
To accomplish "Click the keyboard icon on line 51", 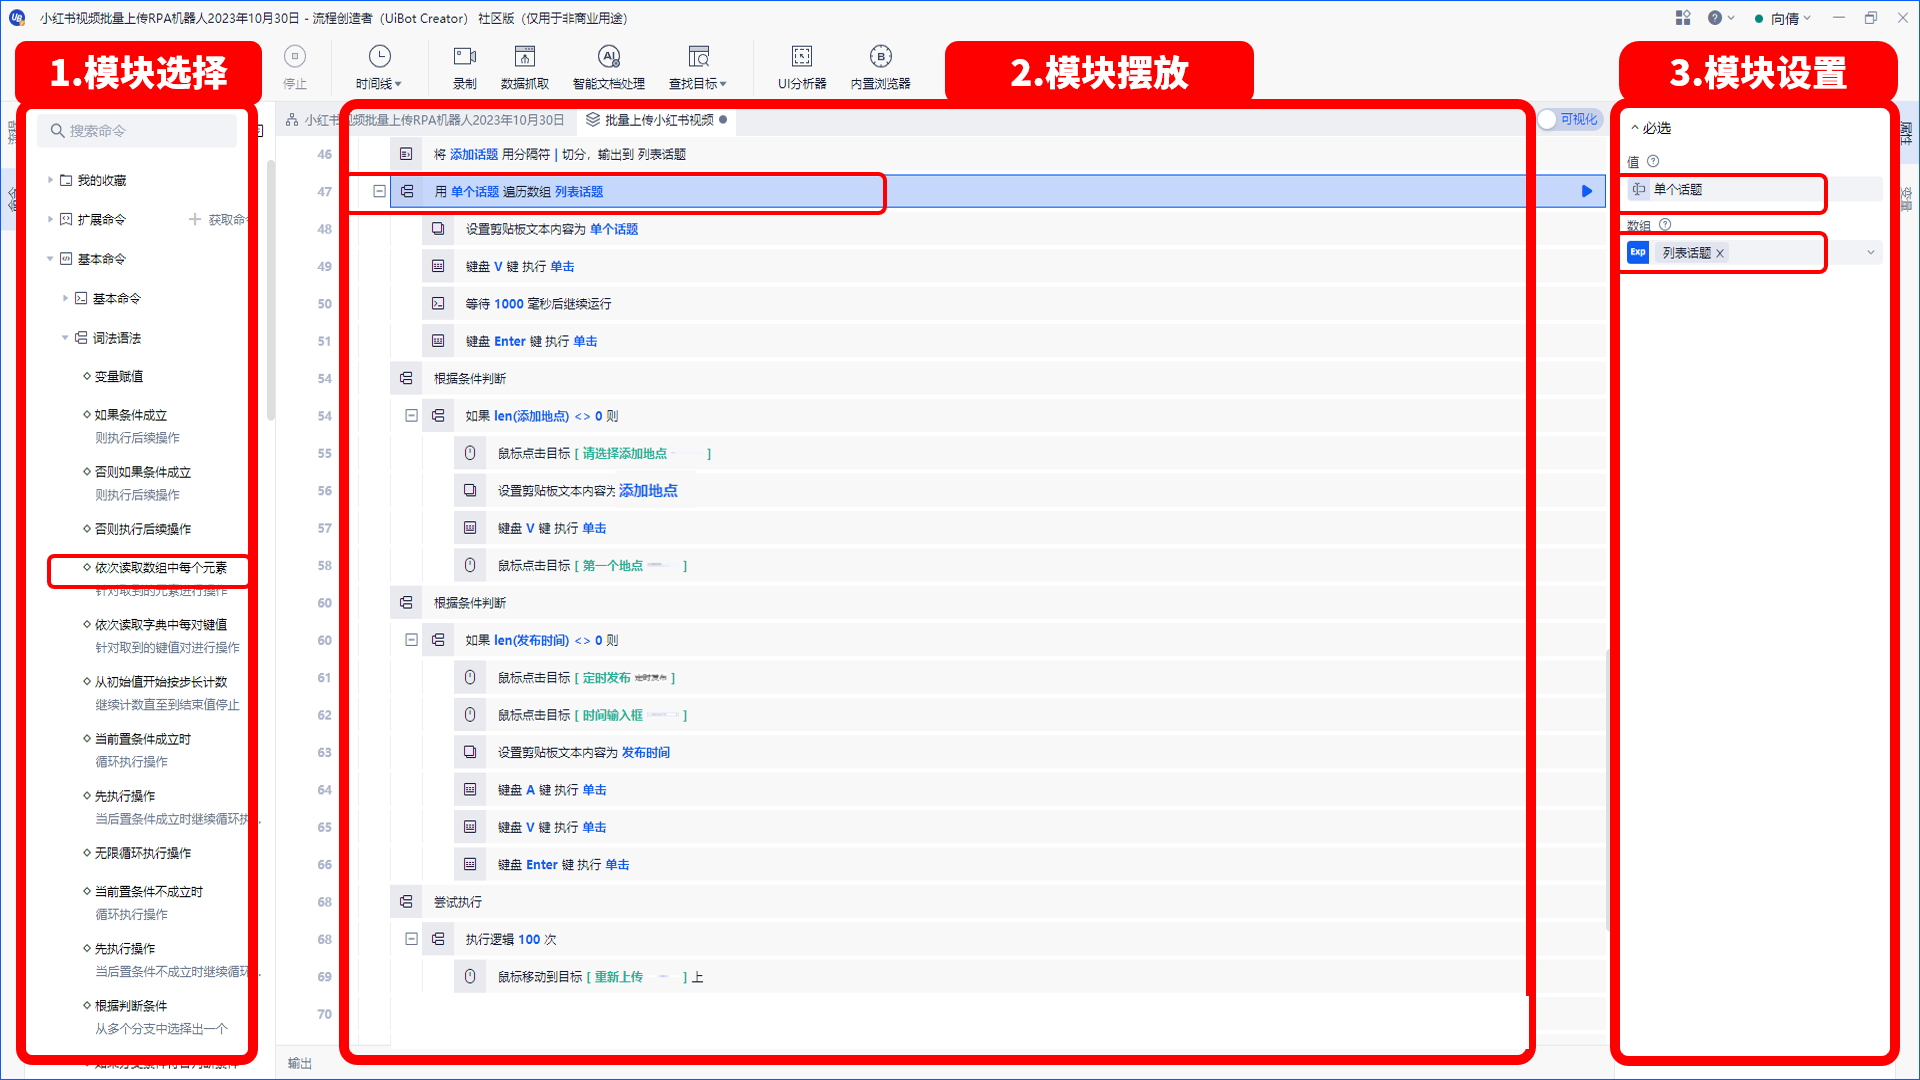I will (x=438, y=341).
